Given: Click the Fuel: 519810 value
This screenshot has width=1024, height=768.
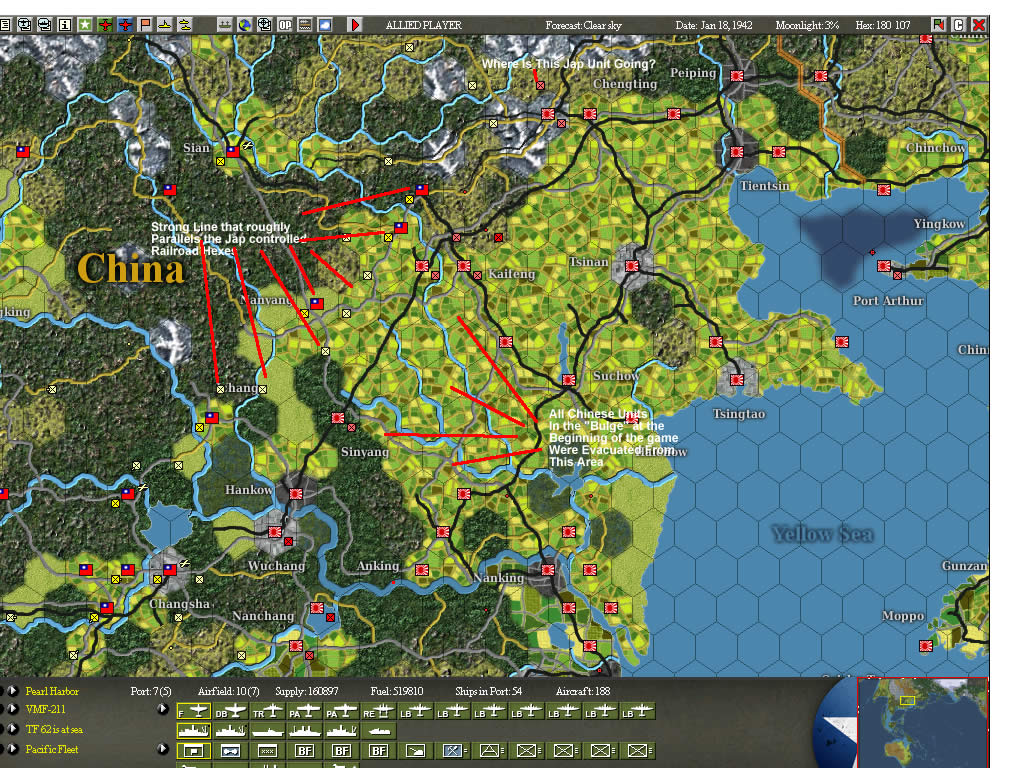Looking at the screenshot, I should 396,691.
